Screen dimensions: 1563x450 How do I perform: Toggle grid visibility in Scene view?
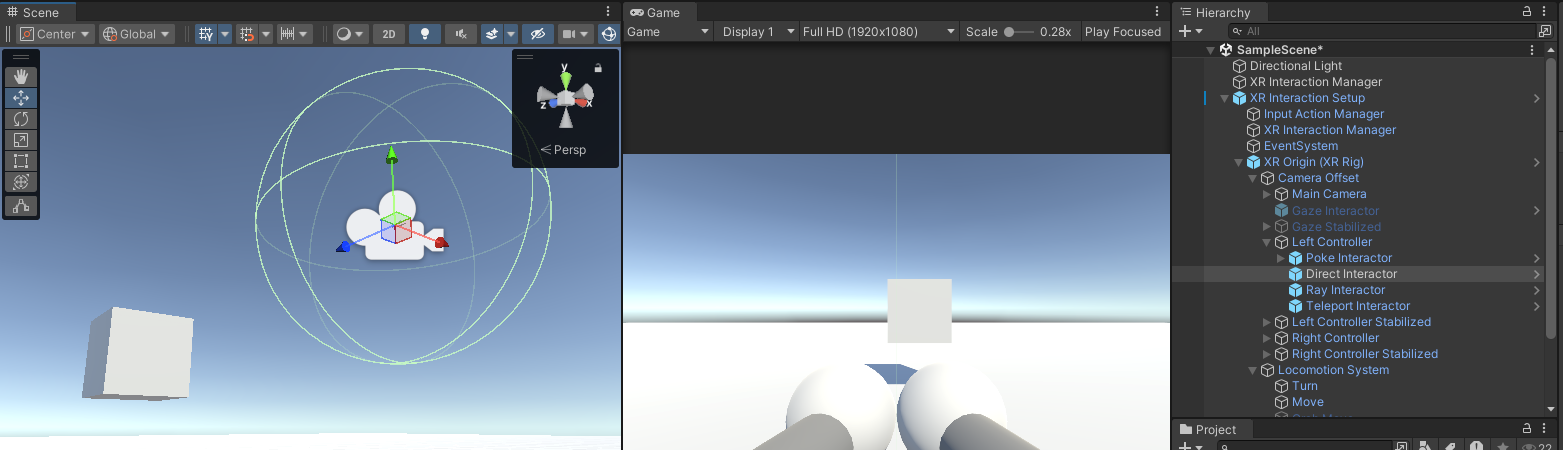point(206,33)
